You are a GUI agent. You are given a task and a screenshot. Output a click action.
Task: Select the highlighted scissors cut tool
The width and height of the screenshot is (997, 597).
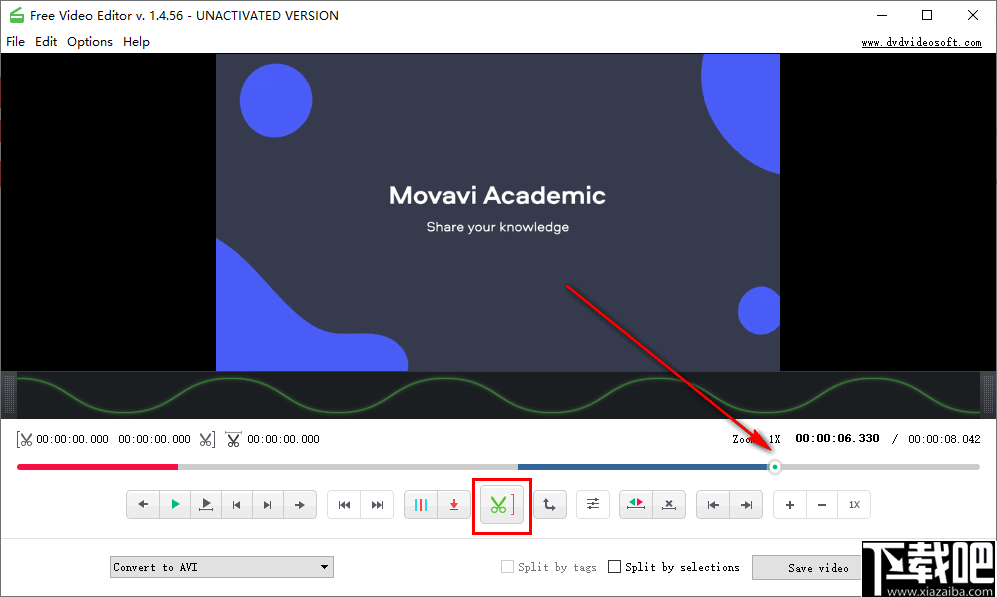pos(502,504)
